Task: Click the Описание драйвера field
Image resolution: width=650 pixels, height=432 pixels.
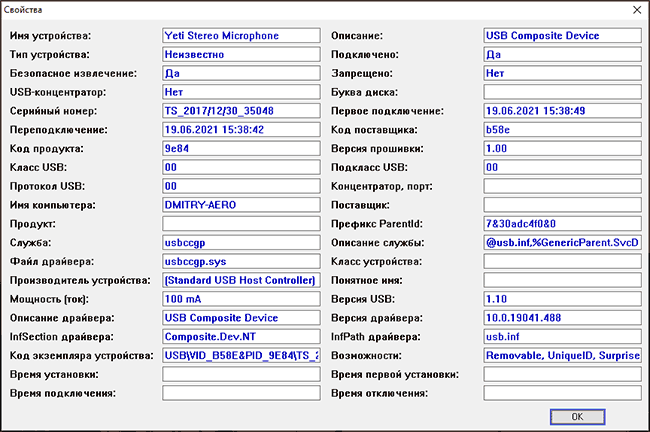Action: (241, 318)
